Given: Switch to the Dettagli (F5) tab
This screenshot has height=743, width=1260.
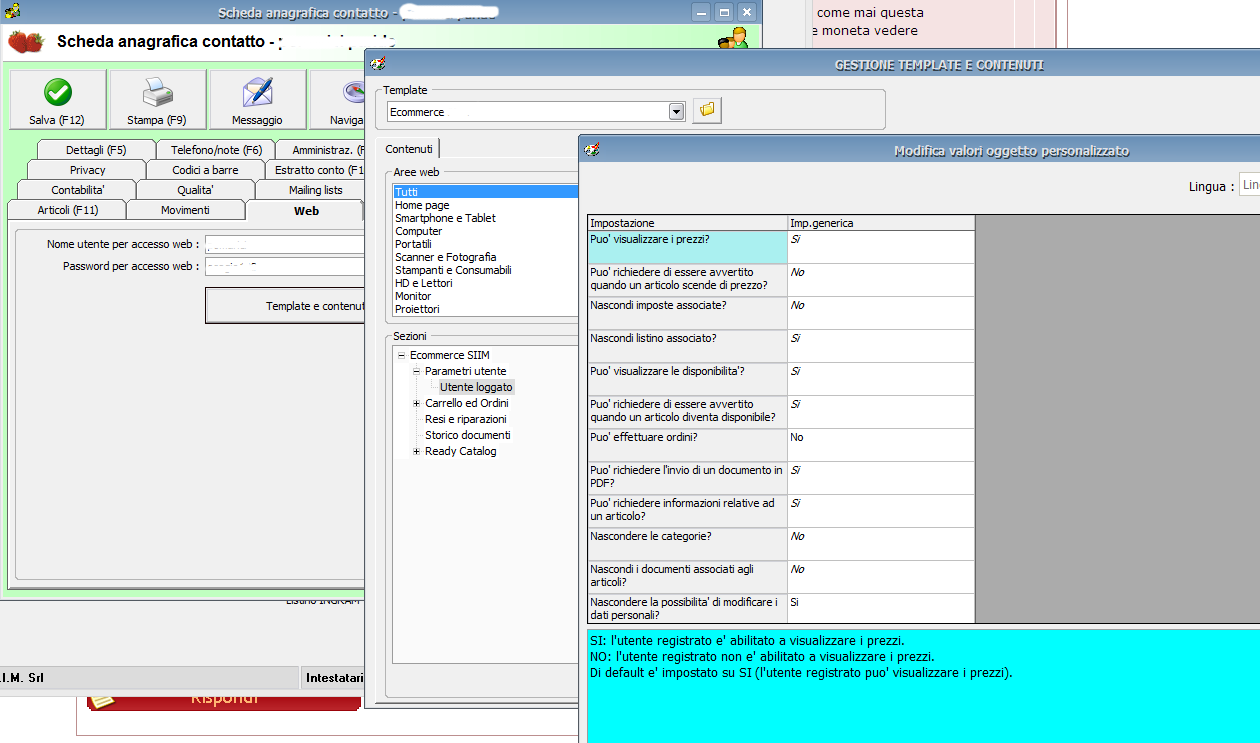Looking at the screenshot, I should (96, 150).
